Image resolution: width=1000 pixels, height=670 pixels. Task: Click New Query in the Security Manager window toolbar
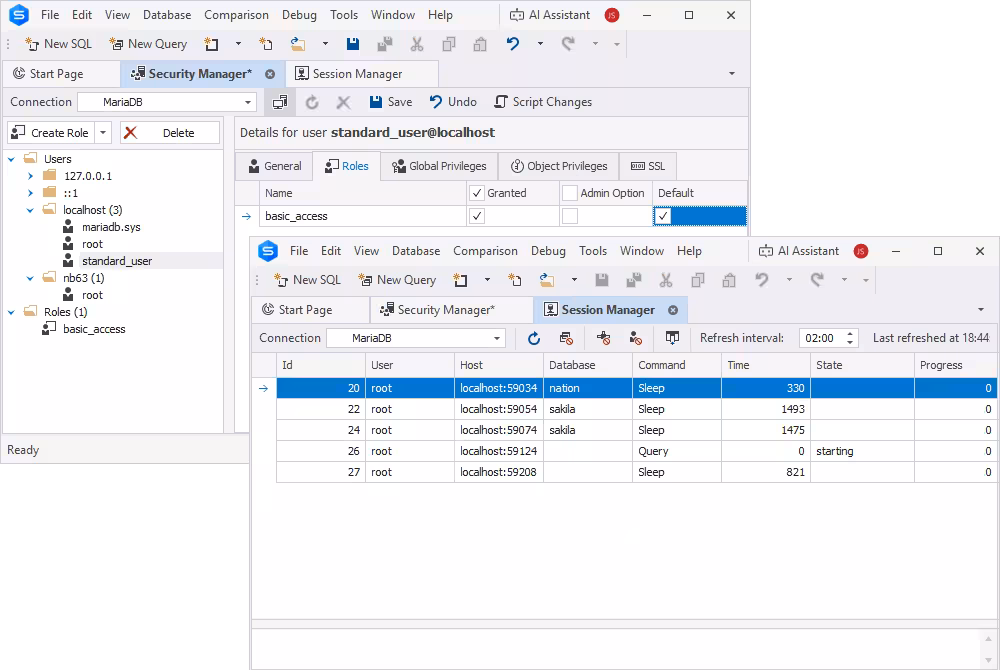149,44
